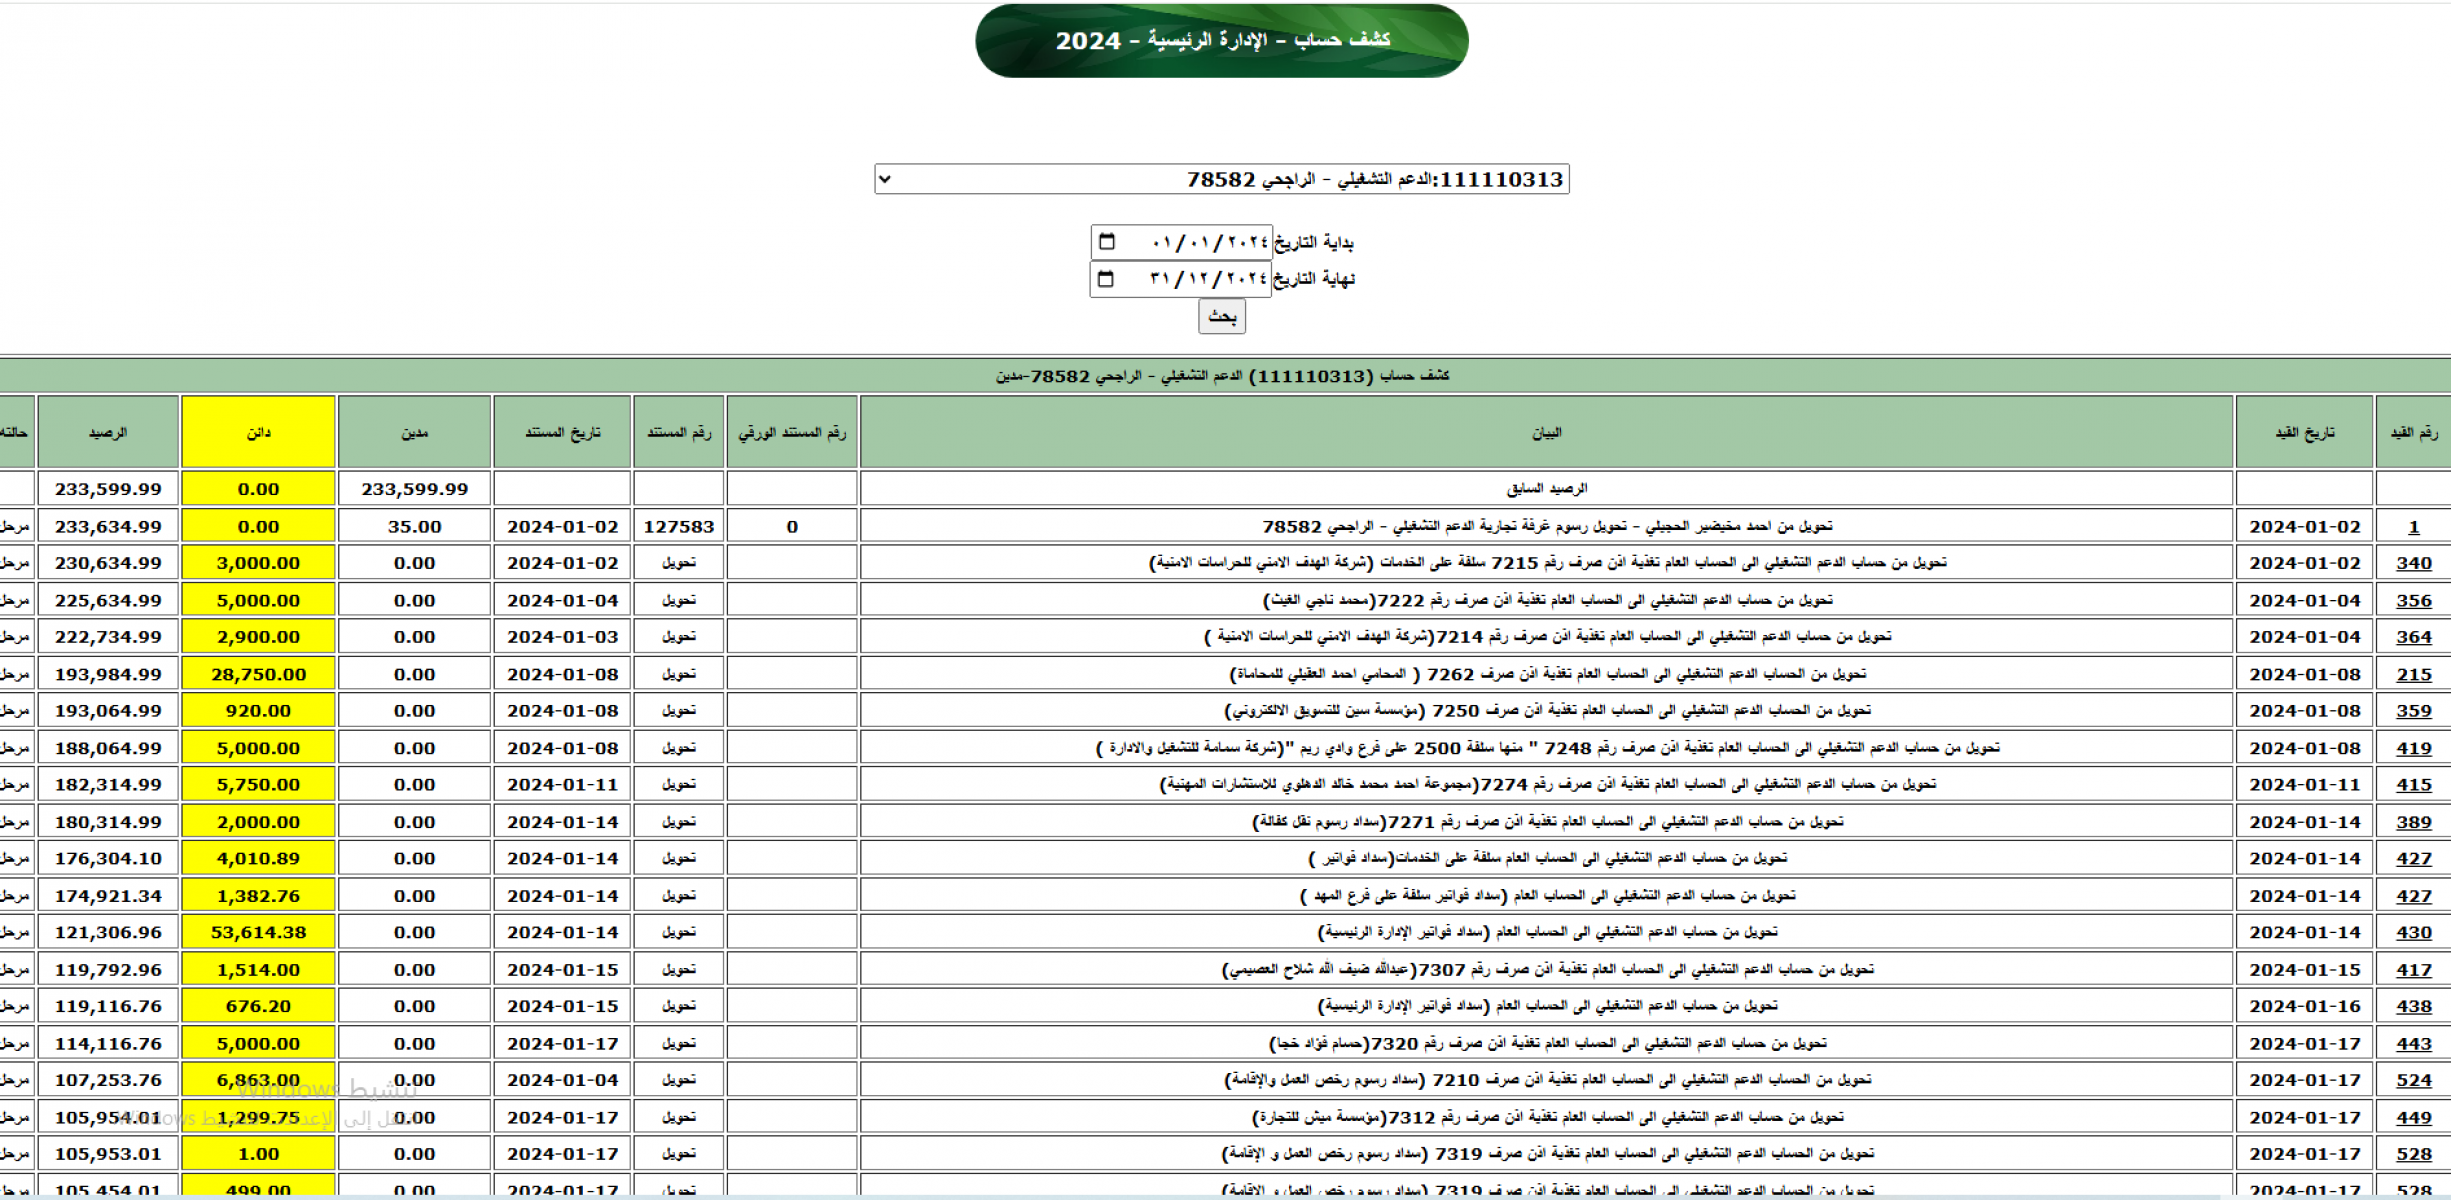Screen dimensions: 2451x1200
Task: Open entry number 215 link
Action: 2413,674
